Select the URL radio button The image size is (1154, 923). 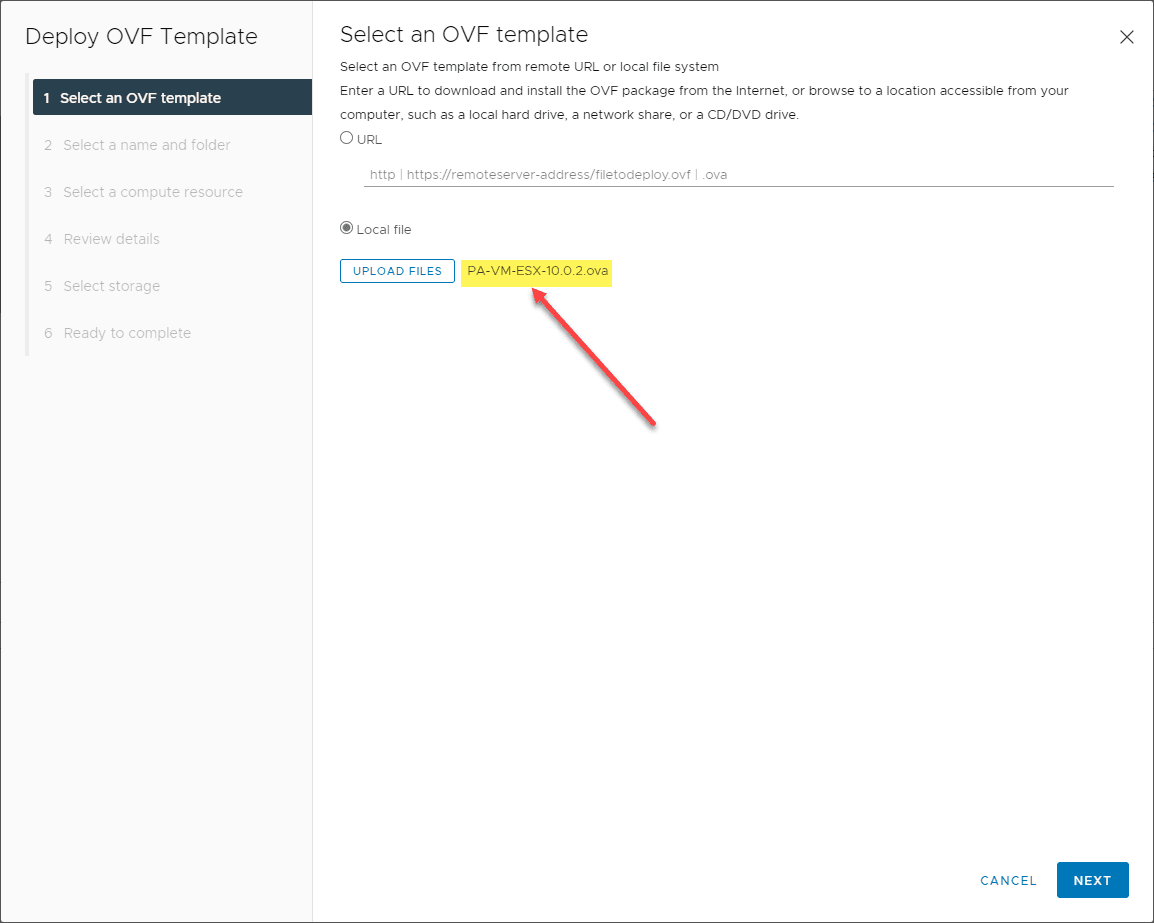[x=347, y=138]
